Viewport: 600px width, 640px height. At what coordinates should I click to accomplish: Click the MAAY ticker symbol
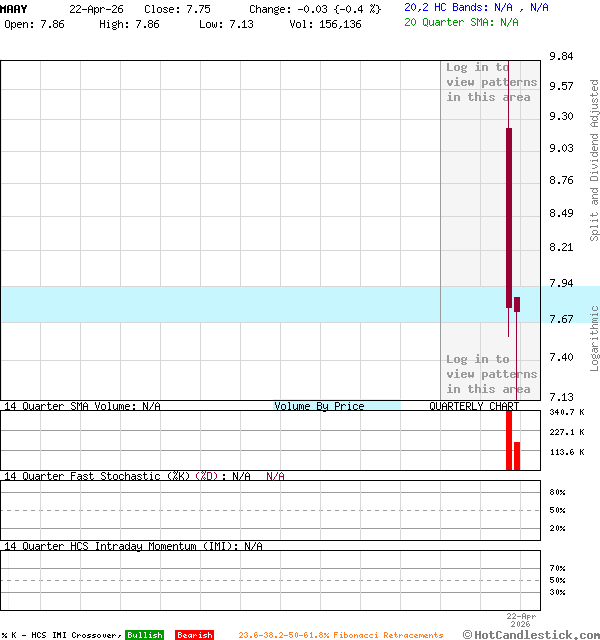click(14, 8)
